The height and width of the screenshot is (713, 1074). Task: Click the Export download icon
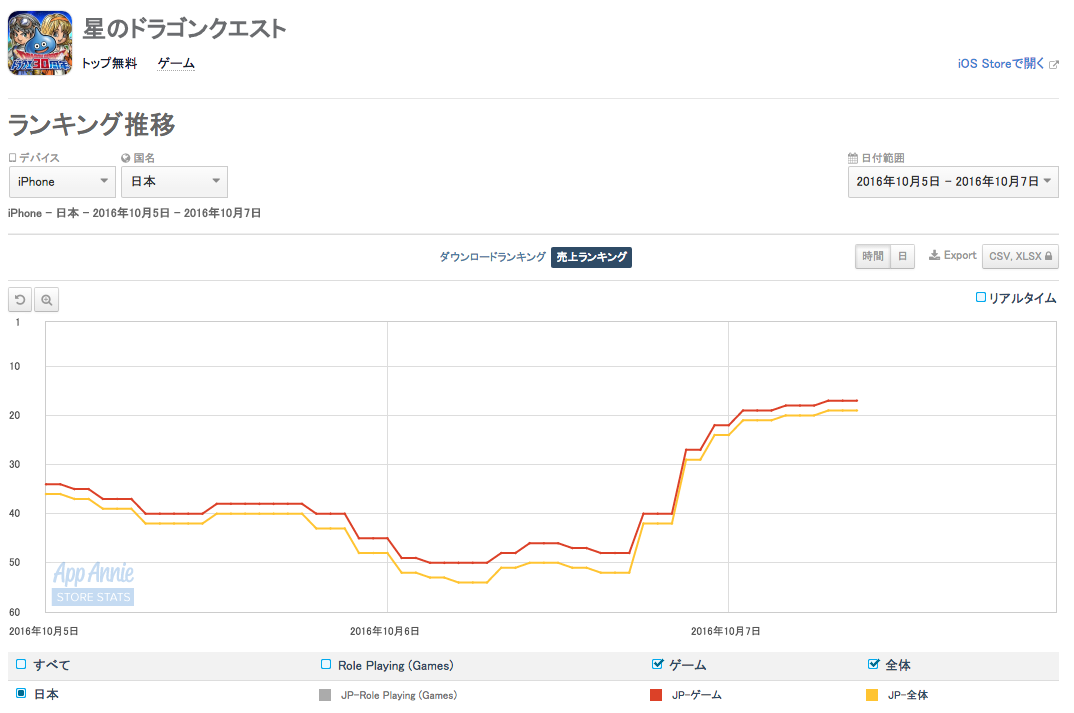coord(934,255)
